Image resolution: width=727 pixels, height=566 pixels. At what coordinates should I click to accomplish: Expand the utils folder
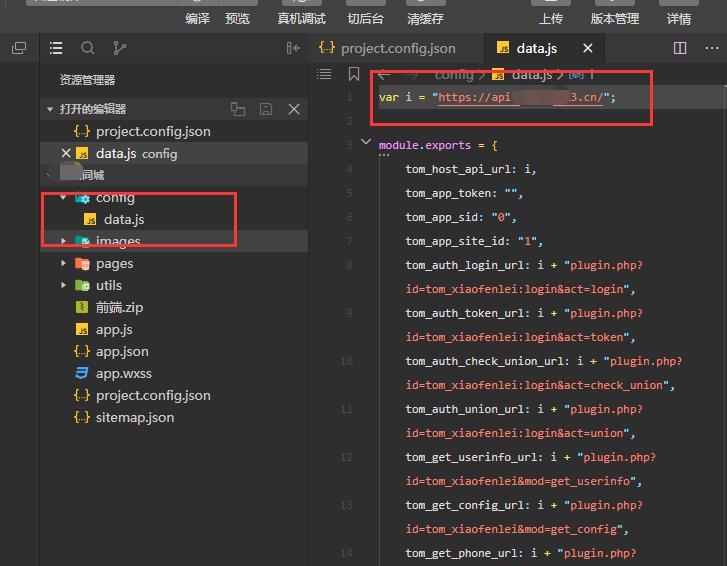click(x=63, y=285)
